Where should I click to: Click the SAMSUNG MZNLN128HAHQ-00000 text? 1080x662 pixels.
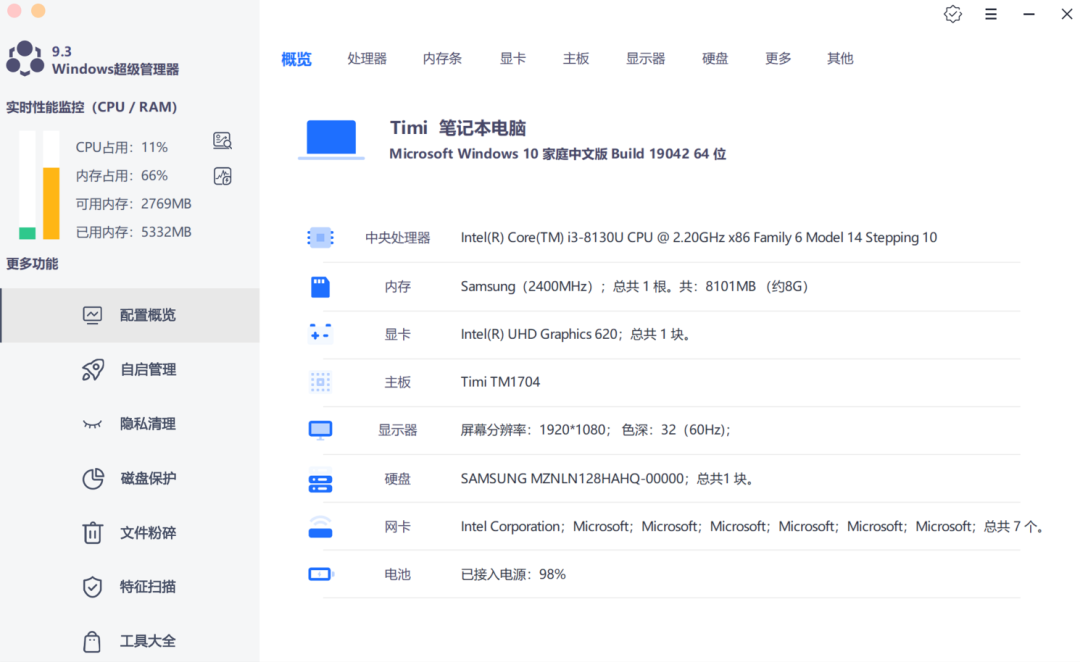607,479
